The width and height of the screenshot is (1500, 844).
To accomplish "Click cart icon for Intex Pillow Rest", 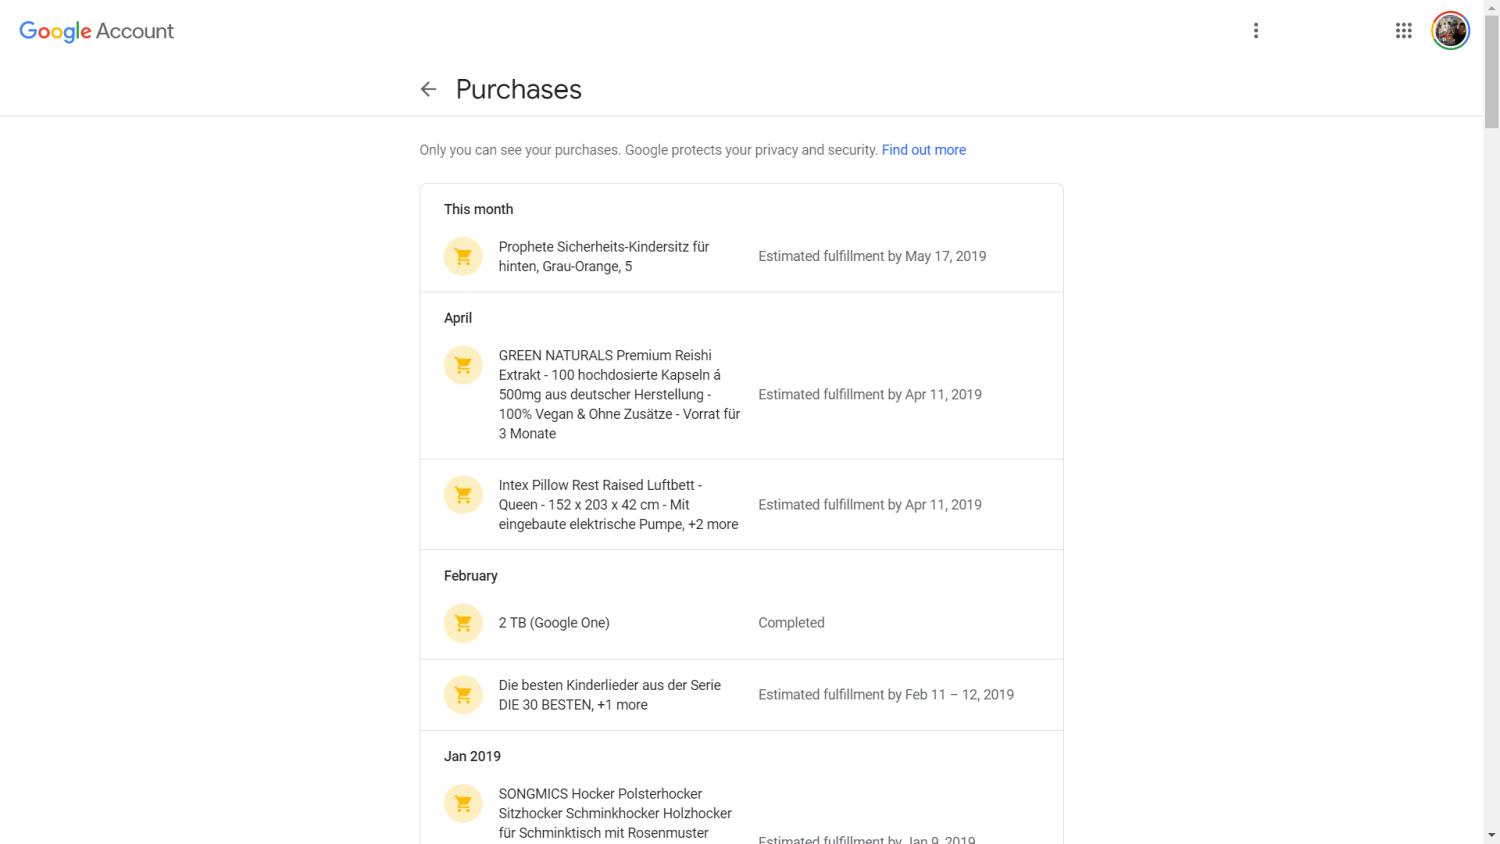I will pyautogui.click(x=463, y=495).
